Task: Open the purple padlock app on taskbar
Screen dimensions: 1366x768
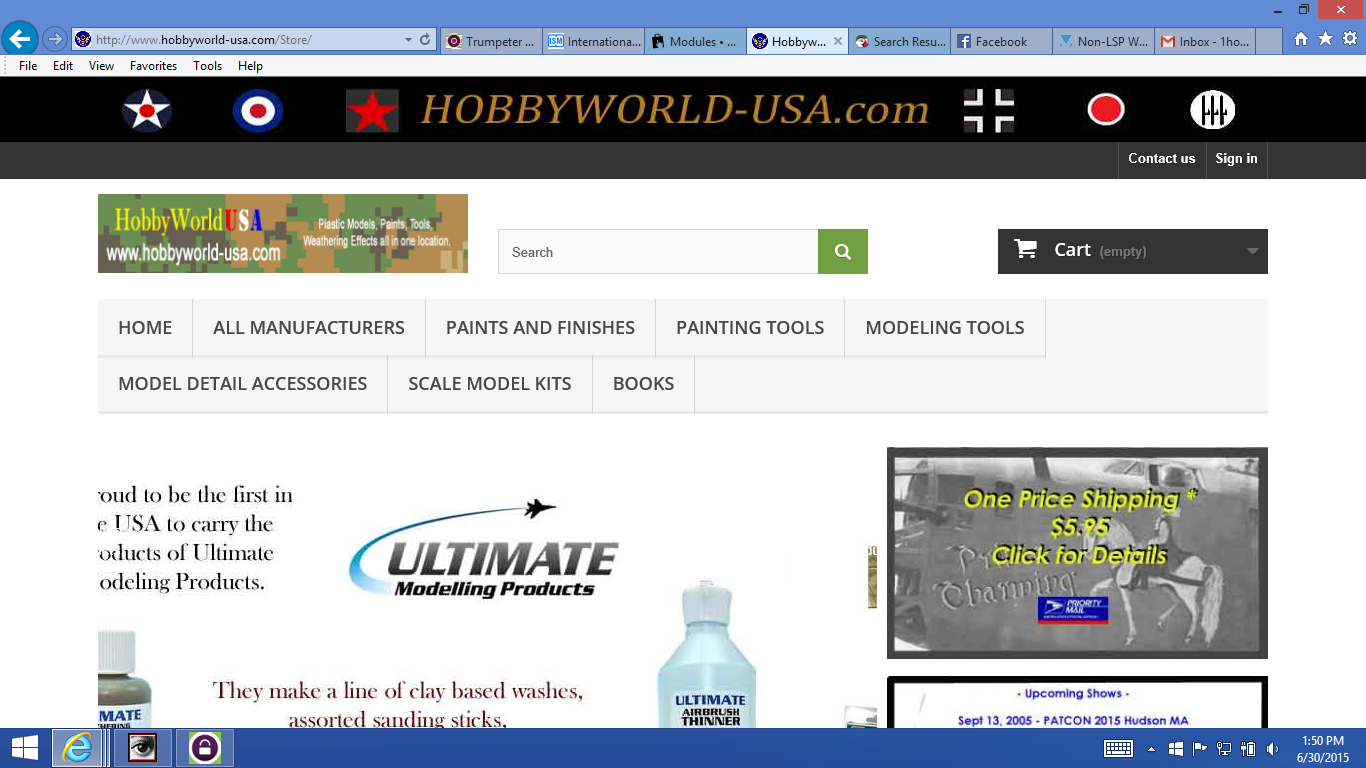Action: (205, 748)
